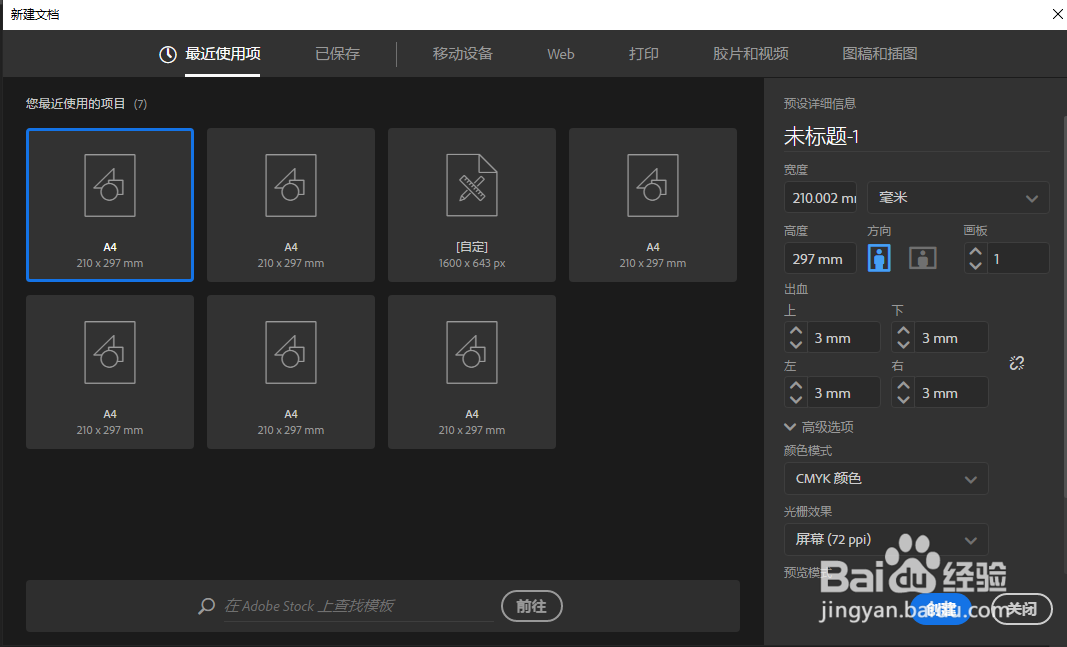Increase the bottom bleed value

click(x=903, y=331)
